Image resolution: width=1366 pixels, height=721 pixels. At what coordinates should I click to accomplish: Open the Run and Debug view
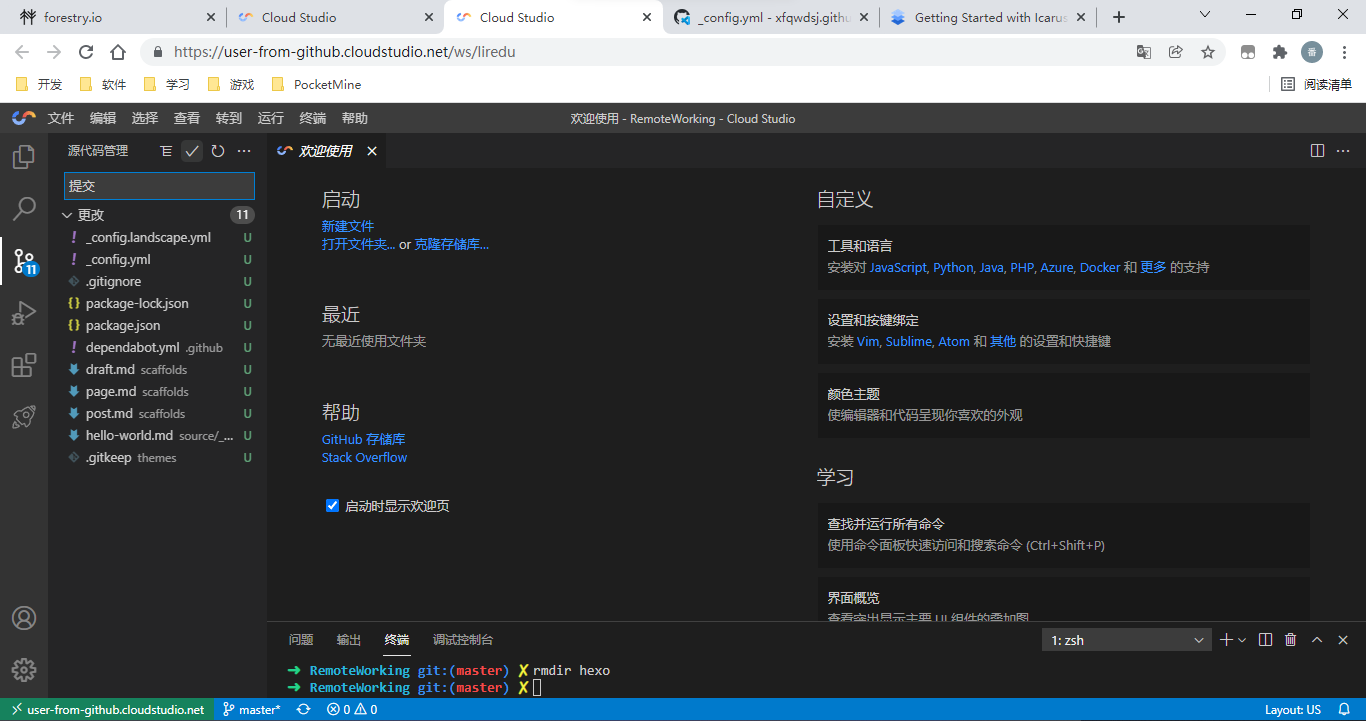(24, 314)
